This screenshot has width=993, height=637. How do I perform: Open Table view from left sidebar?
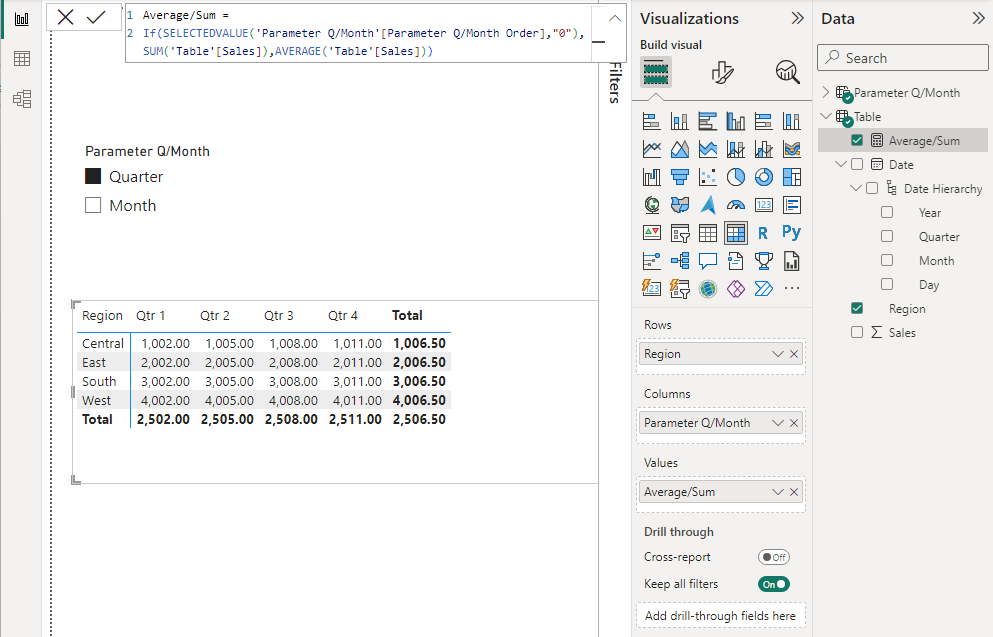(22, 59)
